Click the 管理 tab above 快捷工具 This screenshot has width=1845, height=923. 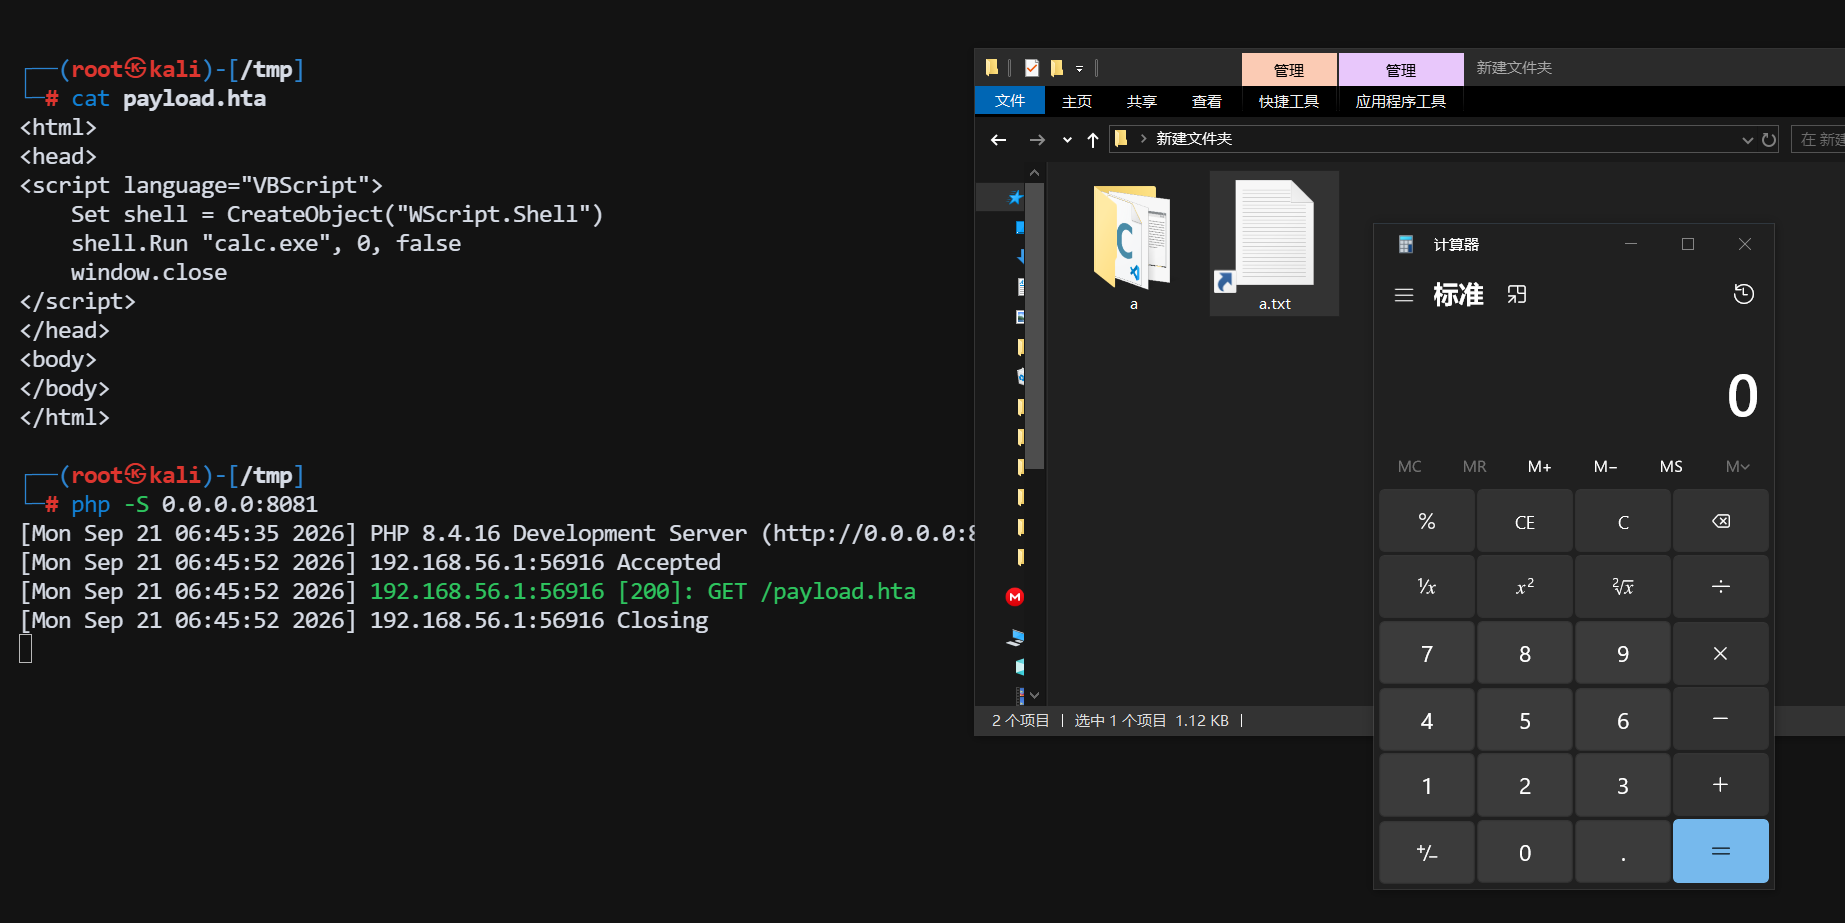(x=1289, y=70)
